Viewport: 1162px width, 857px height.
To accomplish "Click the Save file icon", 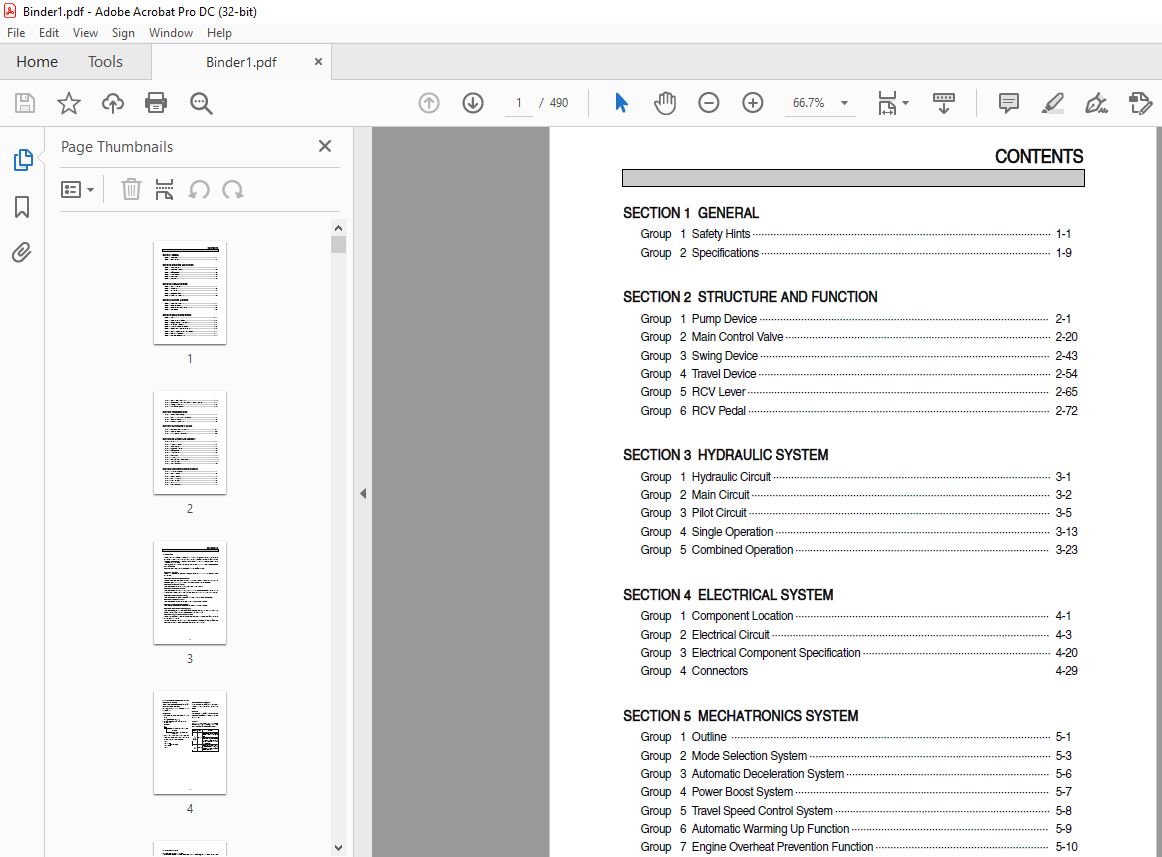I will coord(25,103).
